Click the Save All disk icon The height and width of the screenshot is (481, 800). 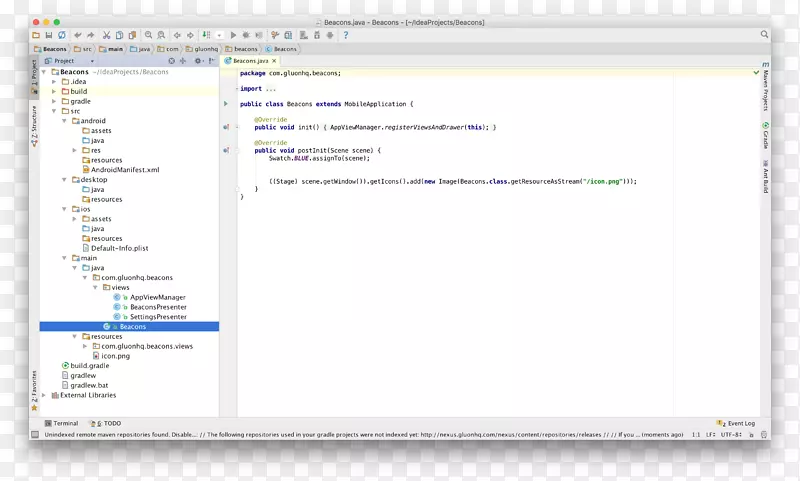click(48, 35)
